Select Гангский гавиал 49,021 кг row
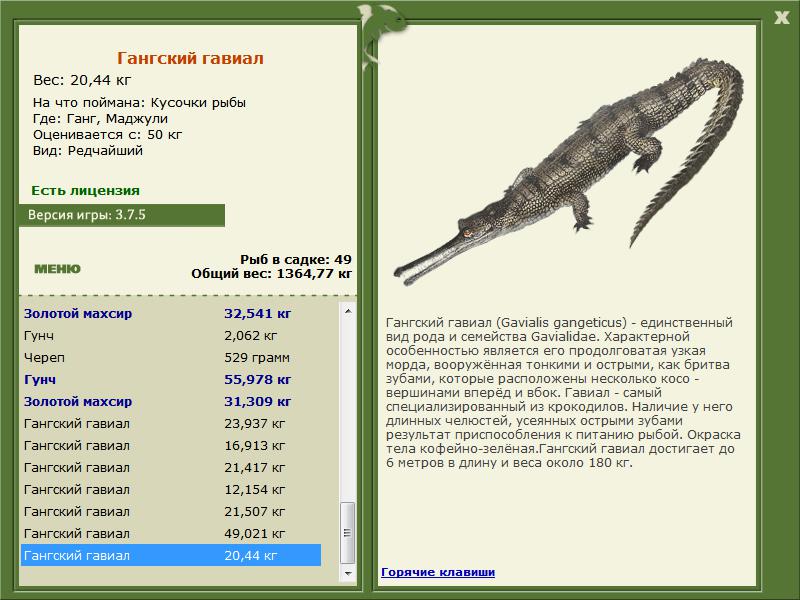Screen dimensions: 800x600 pos(171,533)
